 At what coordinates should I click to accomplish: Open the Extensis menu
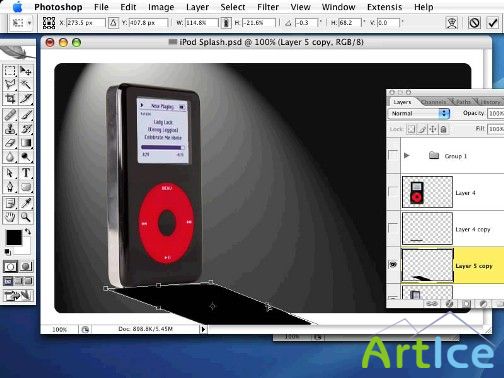coord(384,7)
